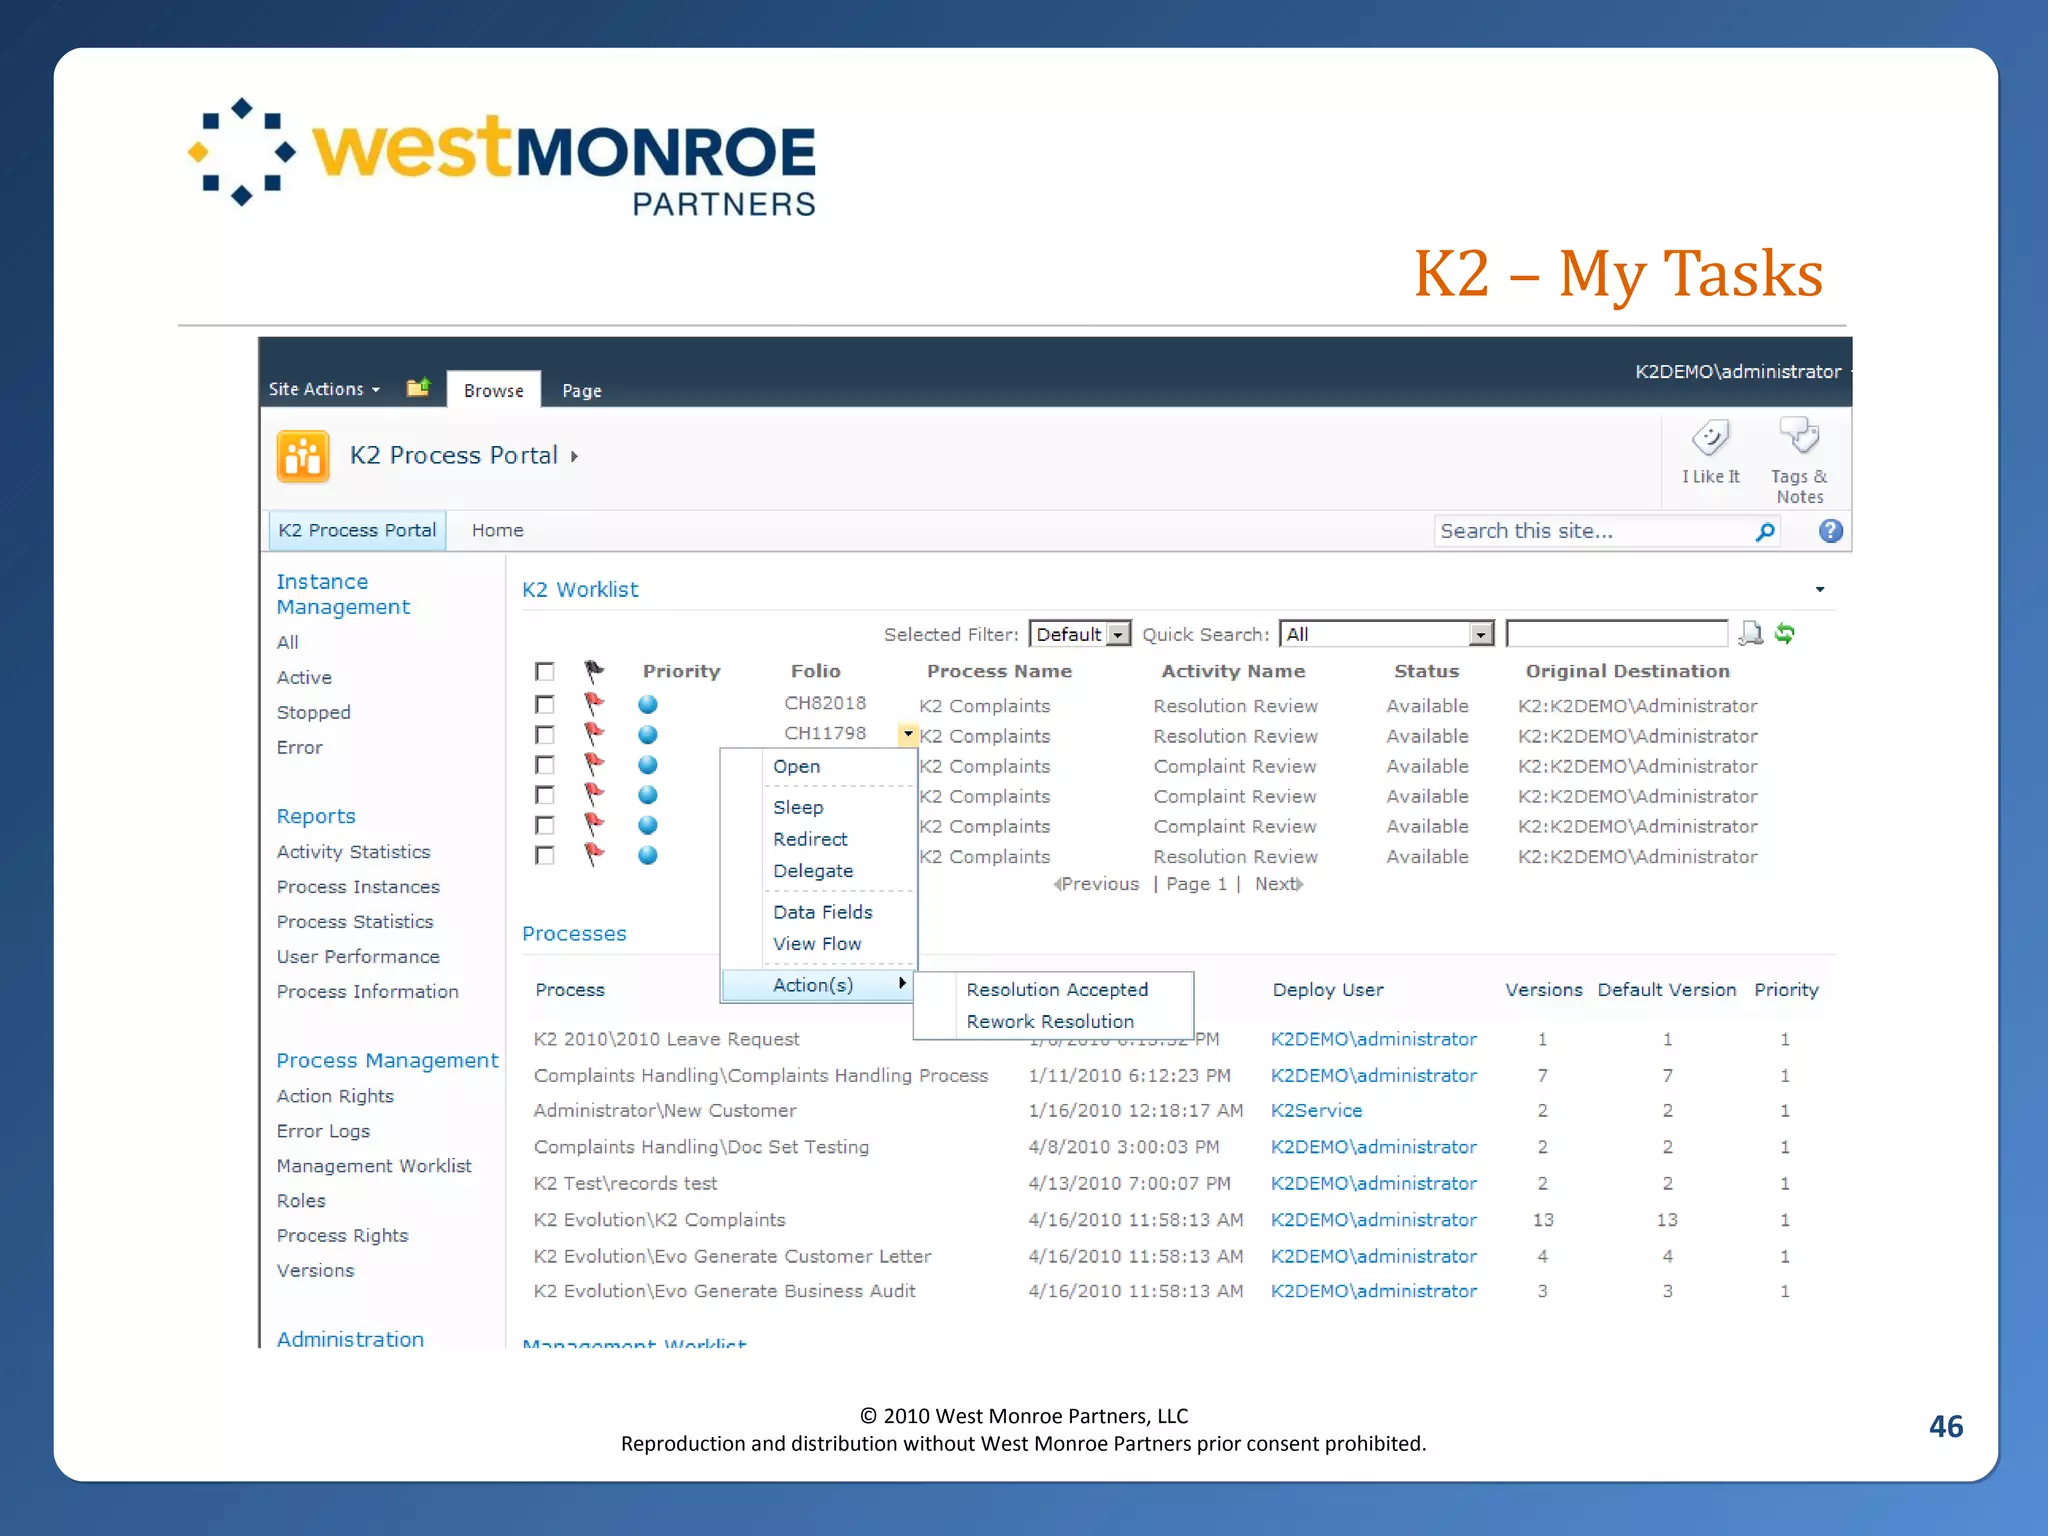Screen dimensions: 2048x1536
Task: Open Management Worklist sidebar link
Action: pyautogui.click(x=374, y=1166)
